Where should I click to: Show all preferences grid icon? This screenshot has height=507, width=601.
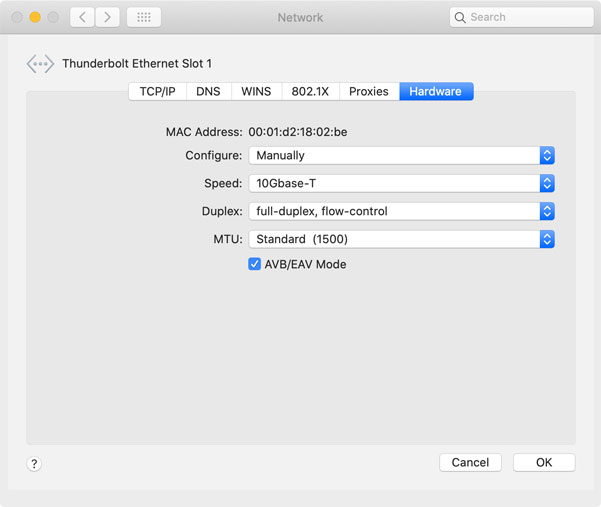[x=144, y=17]
